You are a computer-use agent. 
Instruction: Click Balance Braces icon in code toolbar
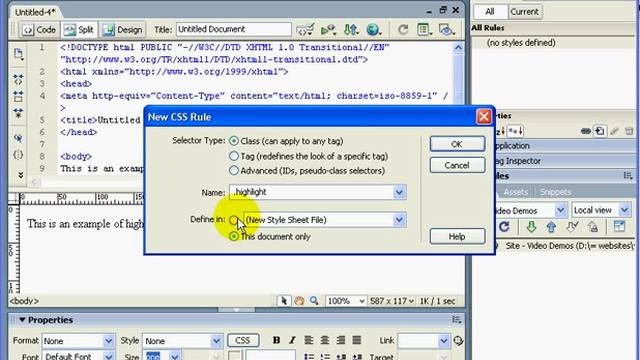click(x=18, y=155)
